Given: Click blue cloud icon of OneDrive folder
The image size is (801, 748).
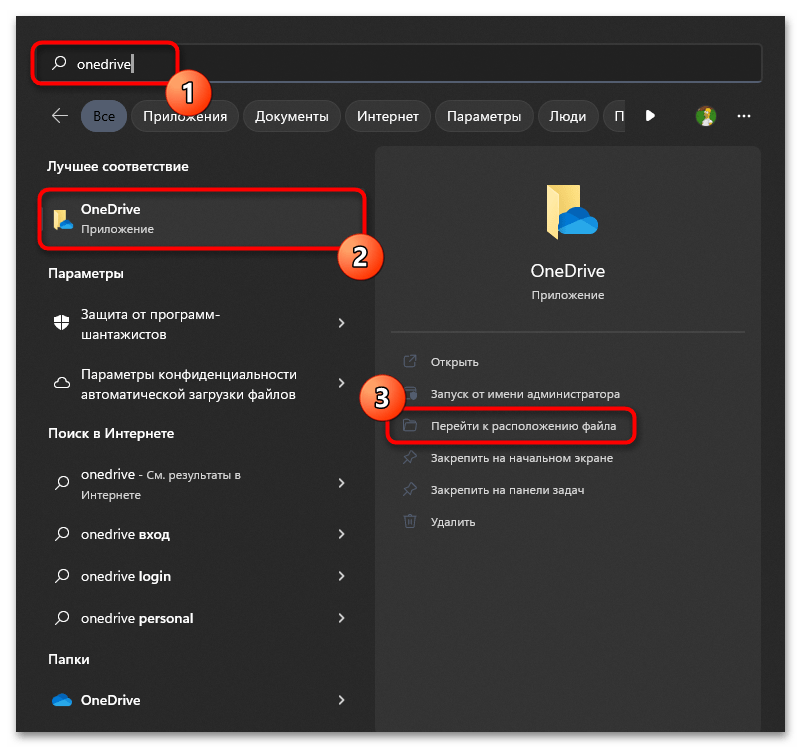Looking at the screenshot, I should 62,700.
